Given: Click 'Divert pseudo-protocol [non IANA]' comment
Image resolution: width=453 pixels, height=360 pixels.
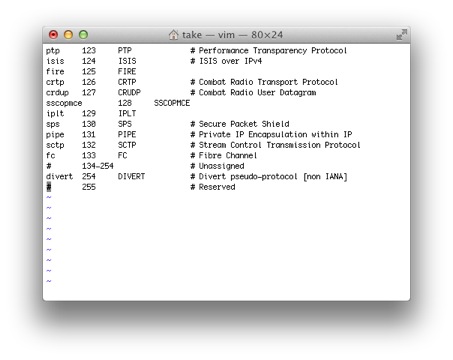Looking at the screenshot, I should 273,177.
